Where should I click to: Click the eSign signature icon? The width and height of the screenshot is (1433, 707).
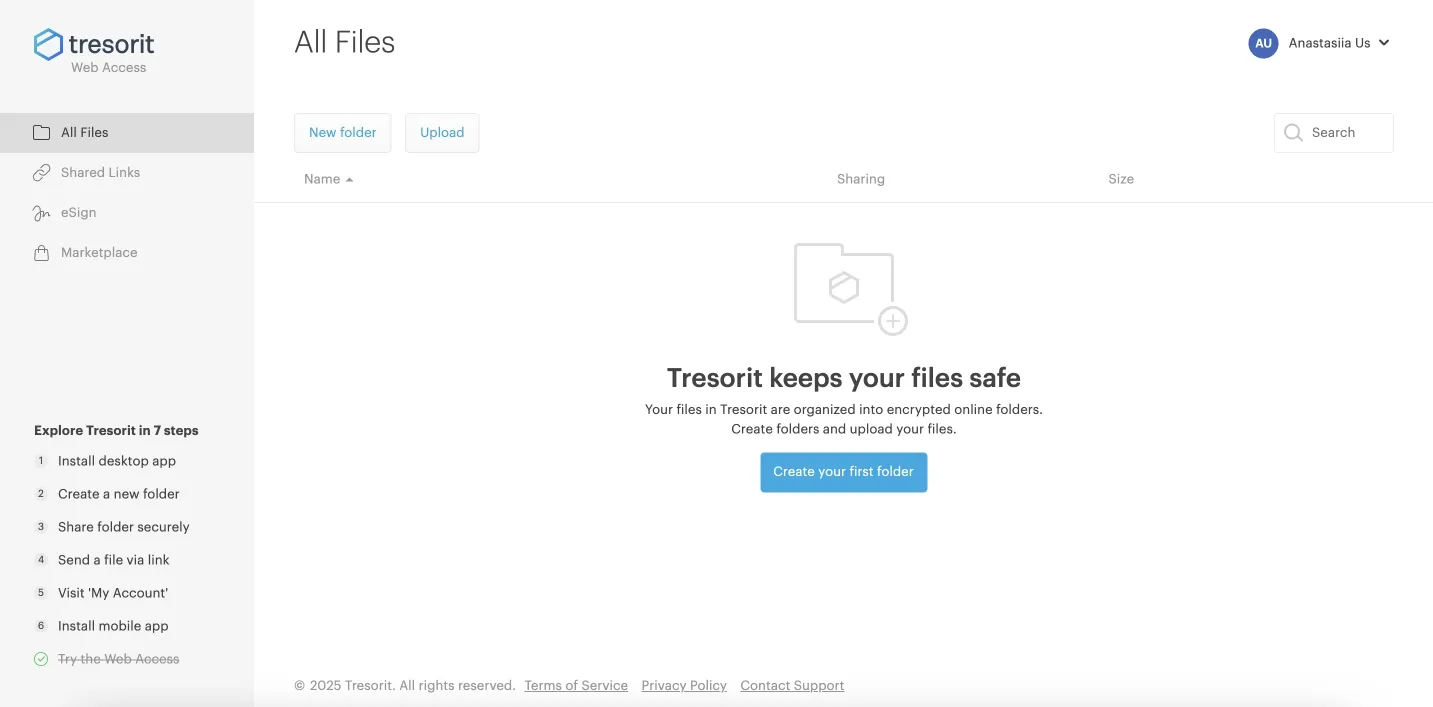40,212
